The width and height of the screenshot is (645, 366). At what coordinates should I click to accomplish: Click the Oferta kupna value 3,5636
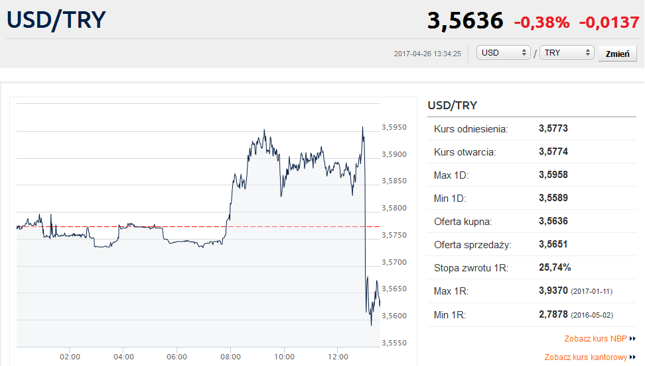click(x=553, y=221)
